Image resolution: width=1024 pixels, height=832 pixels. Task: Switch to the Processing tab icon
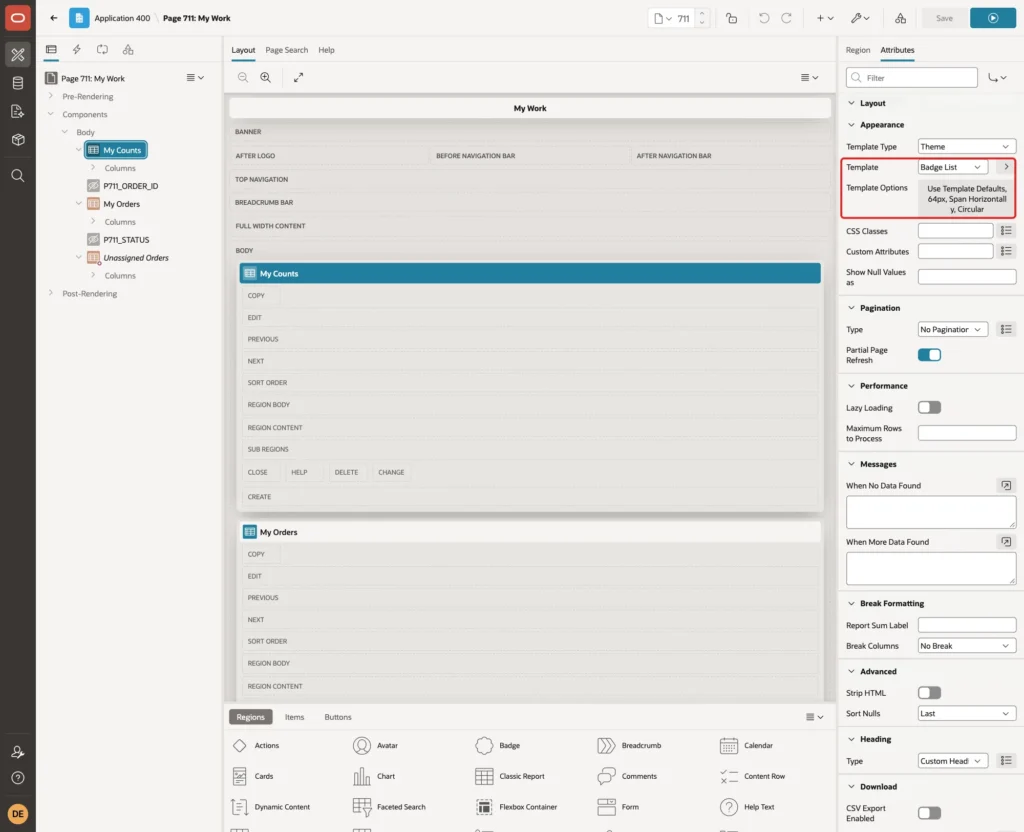(x=103, y=50)
